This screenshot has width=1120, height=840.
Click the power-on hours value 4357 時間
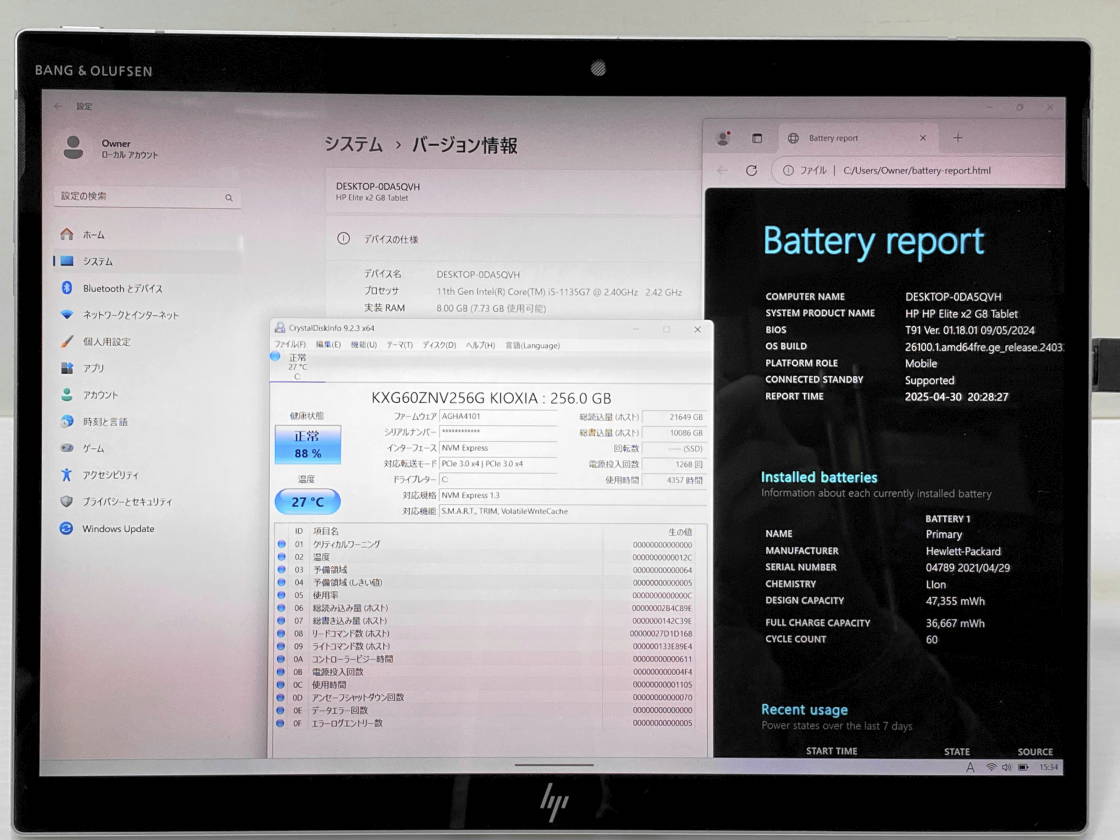tap(674, 480)
